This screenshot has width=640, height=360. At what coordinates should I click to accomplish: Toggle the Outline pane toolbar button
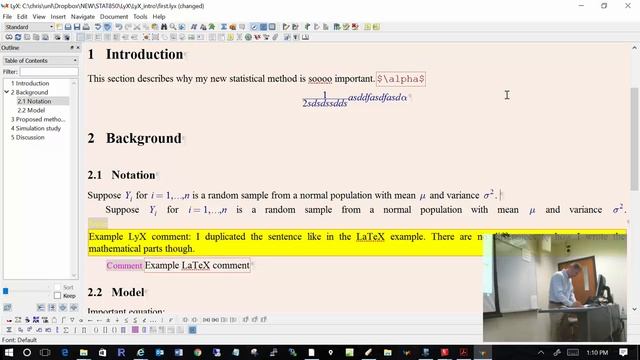coord(254,27)
